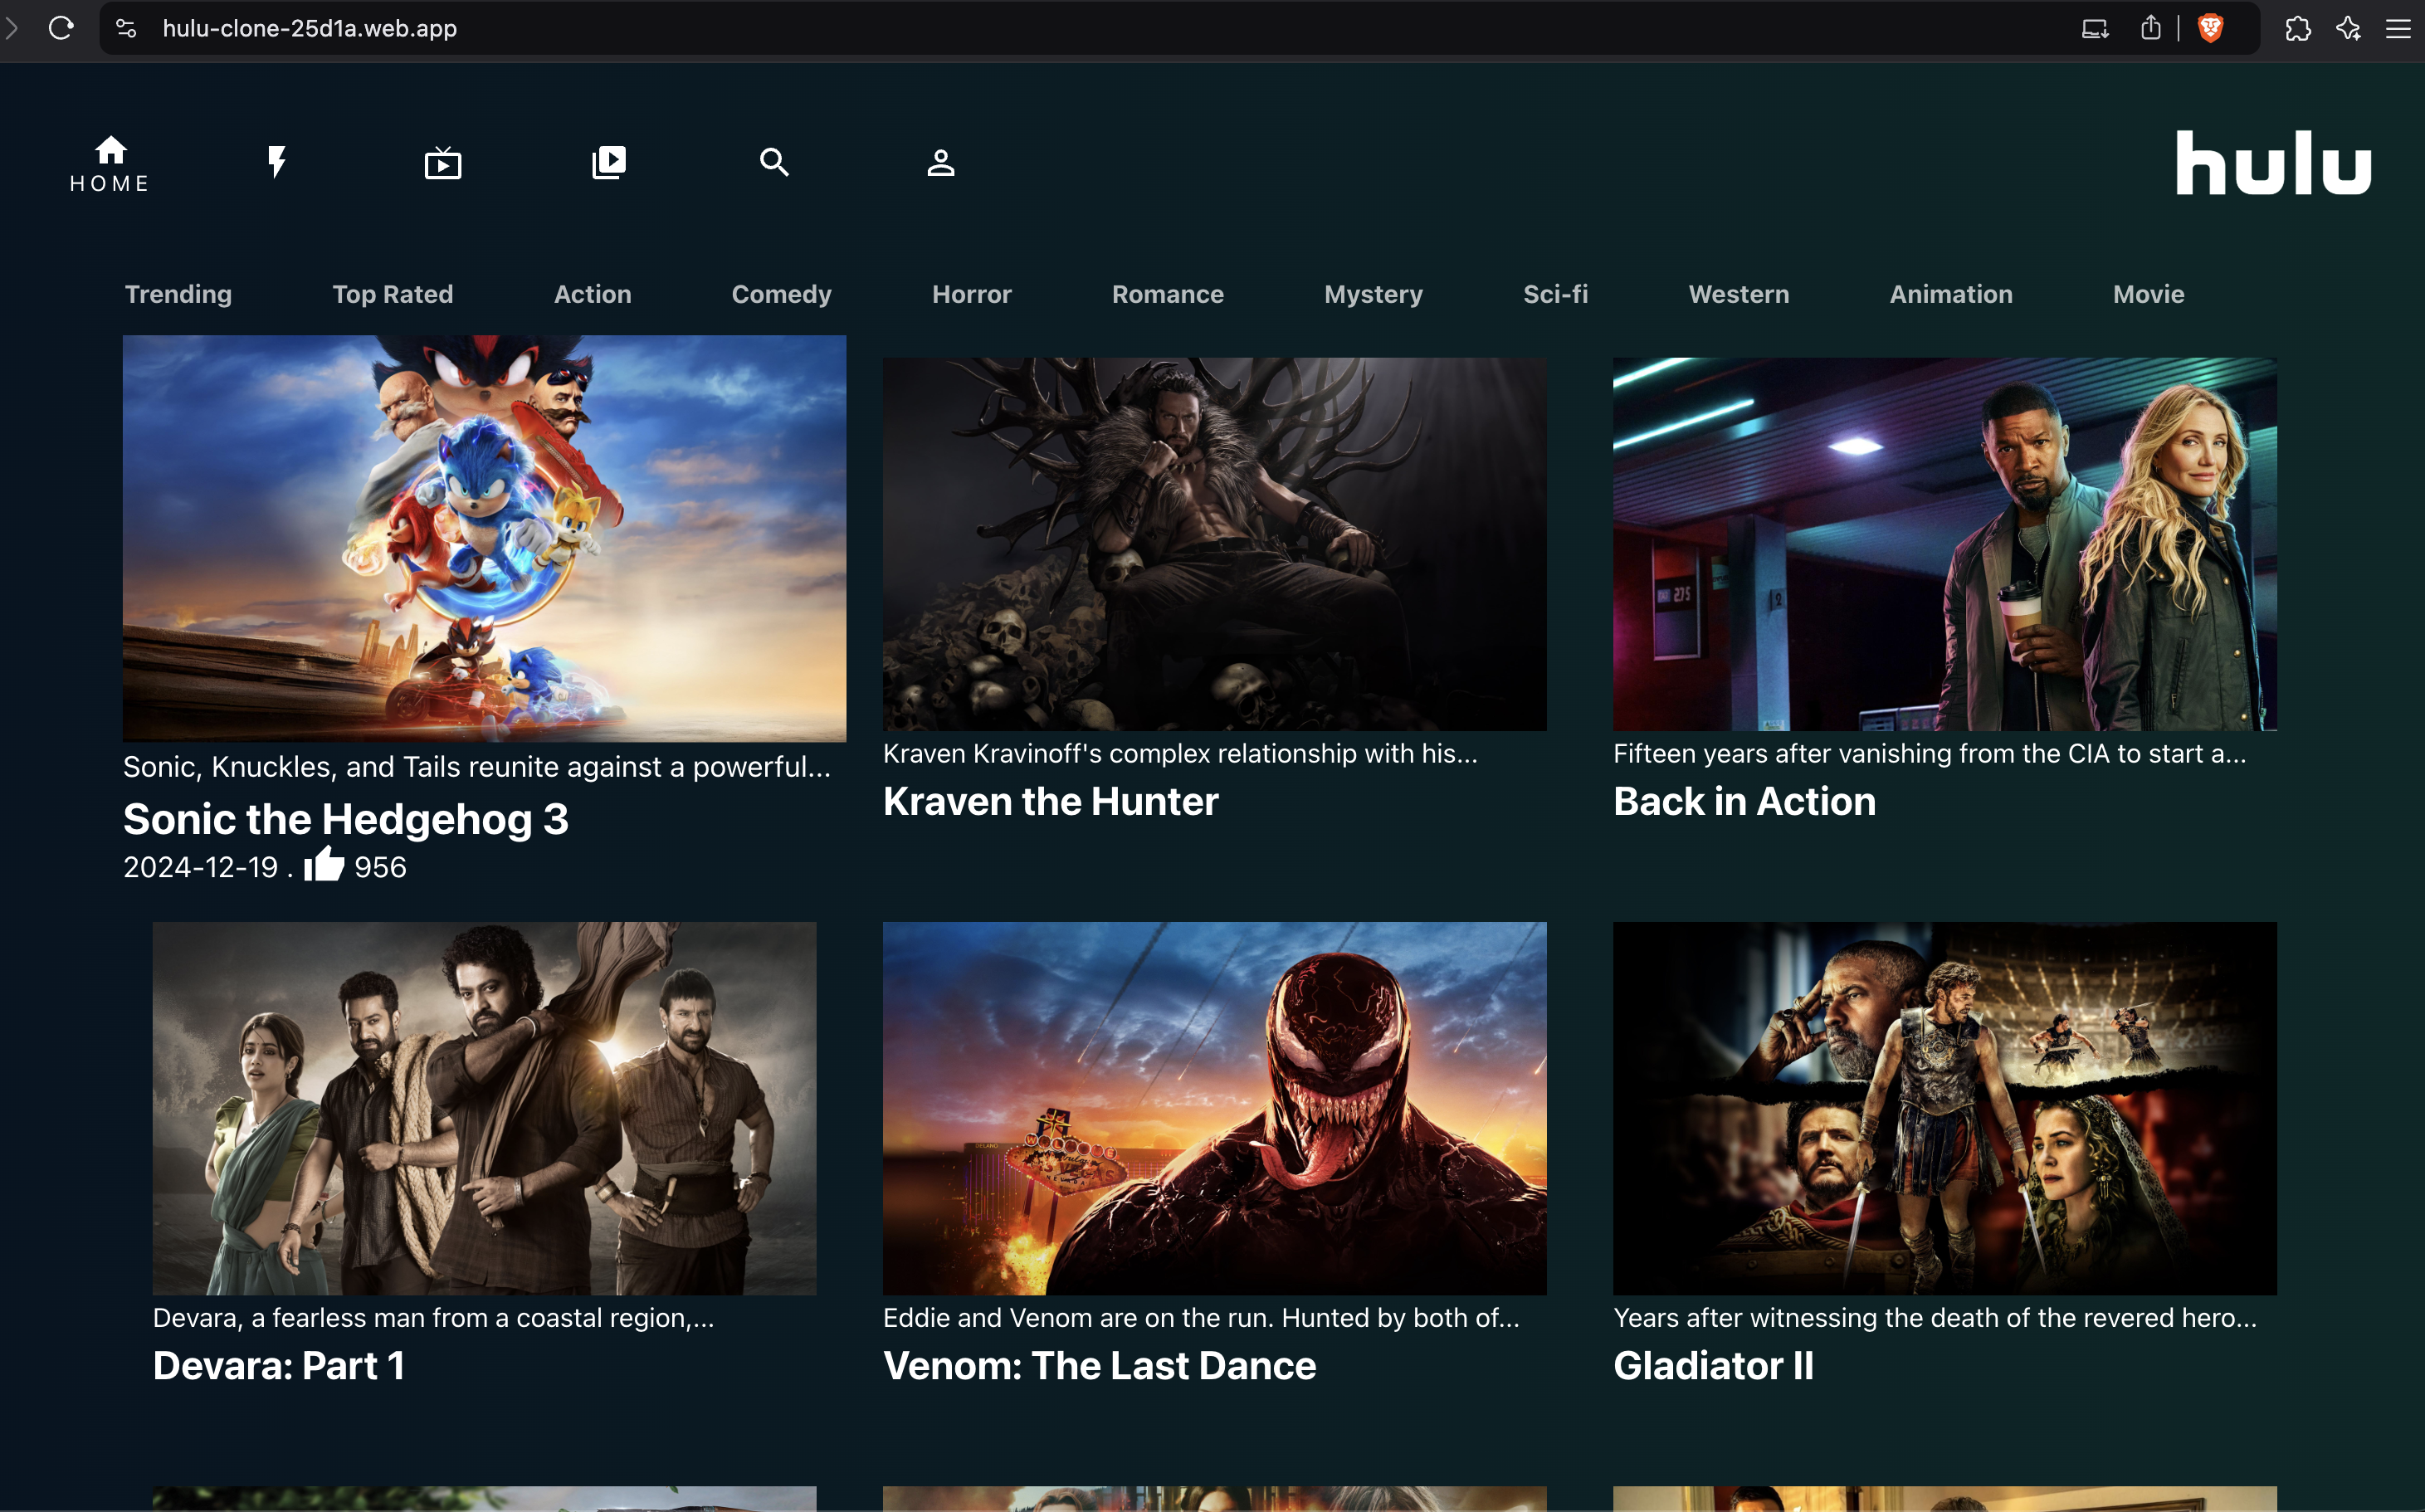This screenshot has width=2425, height=1512.
Task: Click the search magnifier icon
Action: point(774,162)
